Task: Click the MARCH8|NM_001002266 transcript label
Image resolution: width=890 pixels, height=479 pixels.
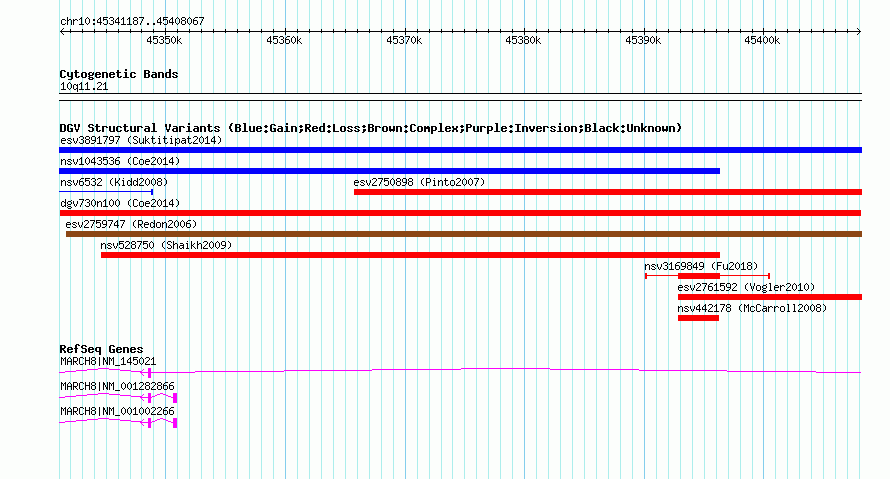Action: click(117, 411)
